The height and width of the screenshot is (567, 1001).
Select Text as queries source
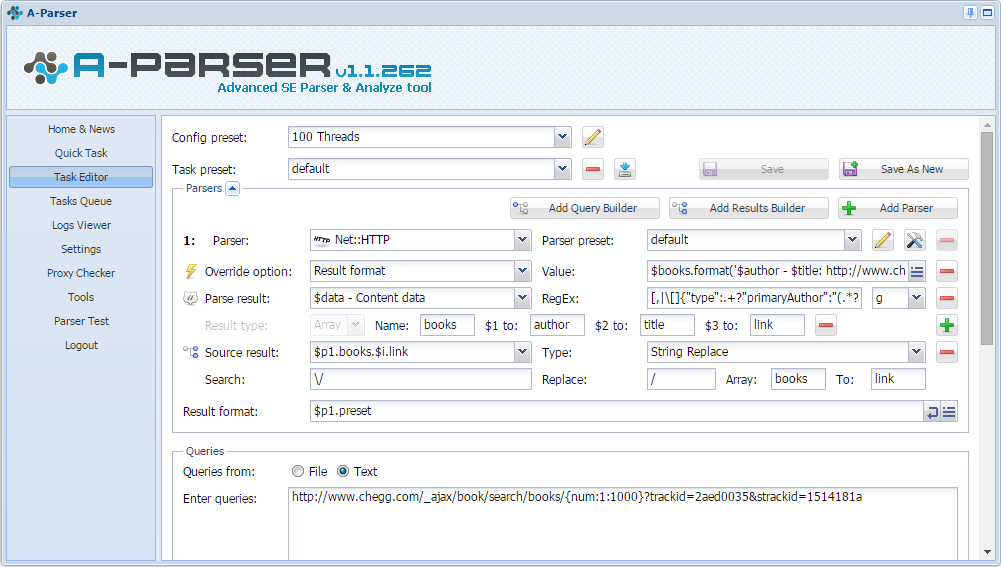[x=343, y=471]
